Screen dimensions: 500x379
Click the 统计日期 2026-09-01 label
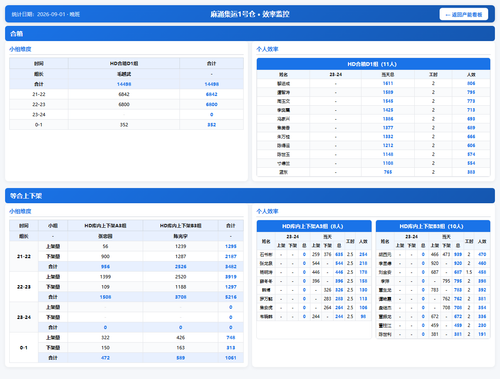point(46,14)
